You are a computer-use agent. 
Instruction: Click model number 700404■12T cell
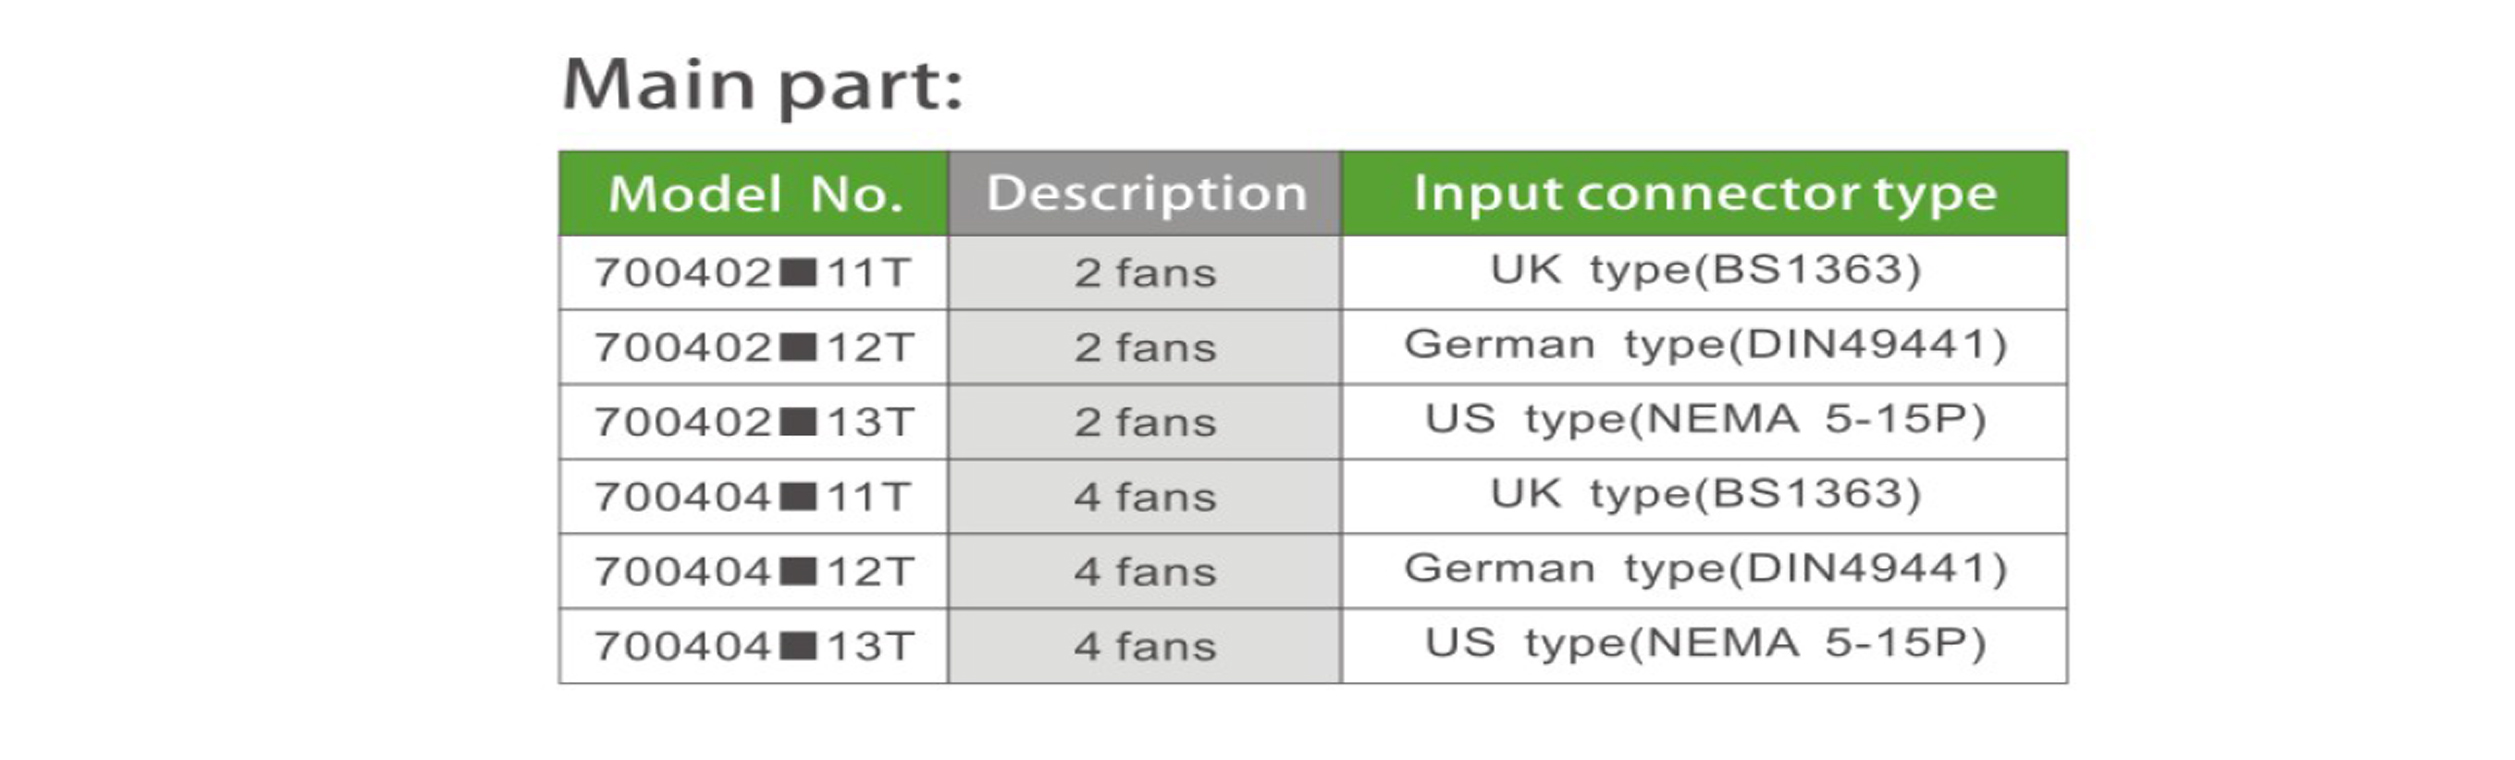pos(753,572)
